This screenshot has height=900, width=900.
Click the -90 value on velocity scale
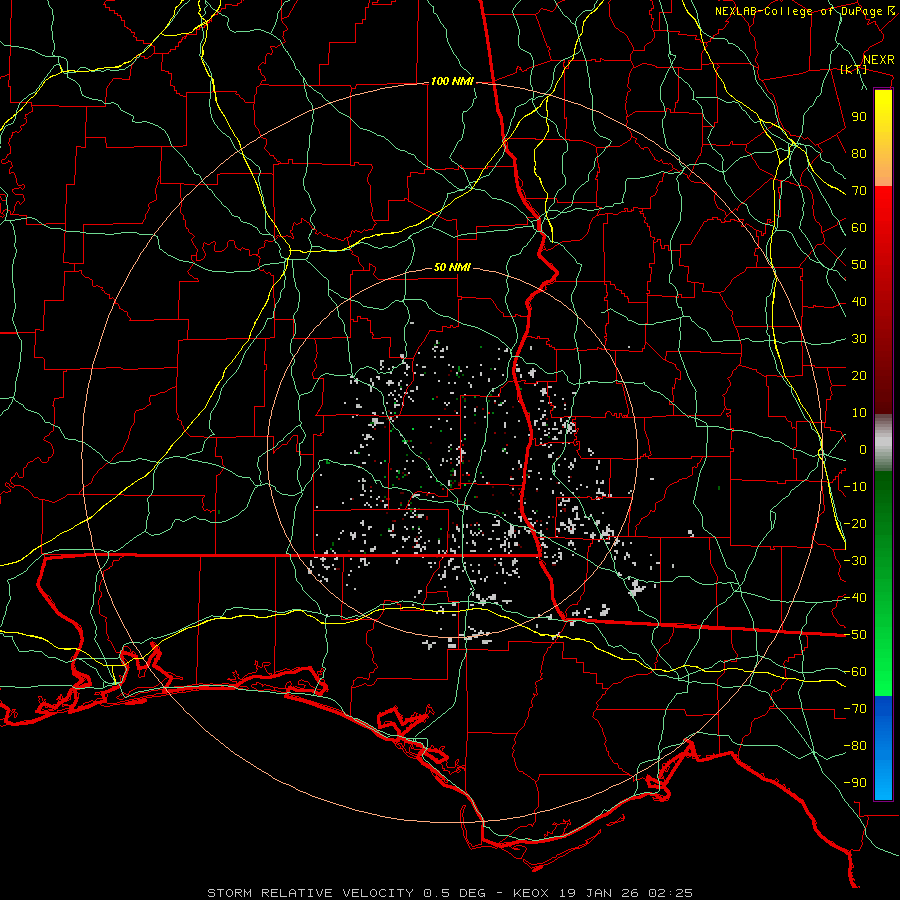855,783
